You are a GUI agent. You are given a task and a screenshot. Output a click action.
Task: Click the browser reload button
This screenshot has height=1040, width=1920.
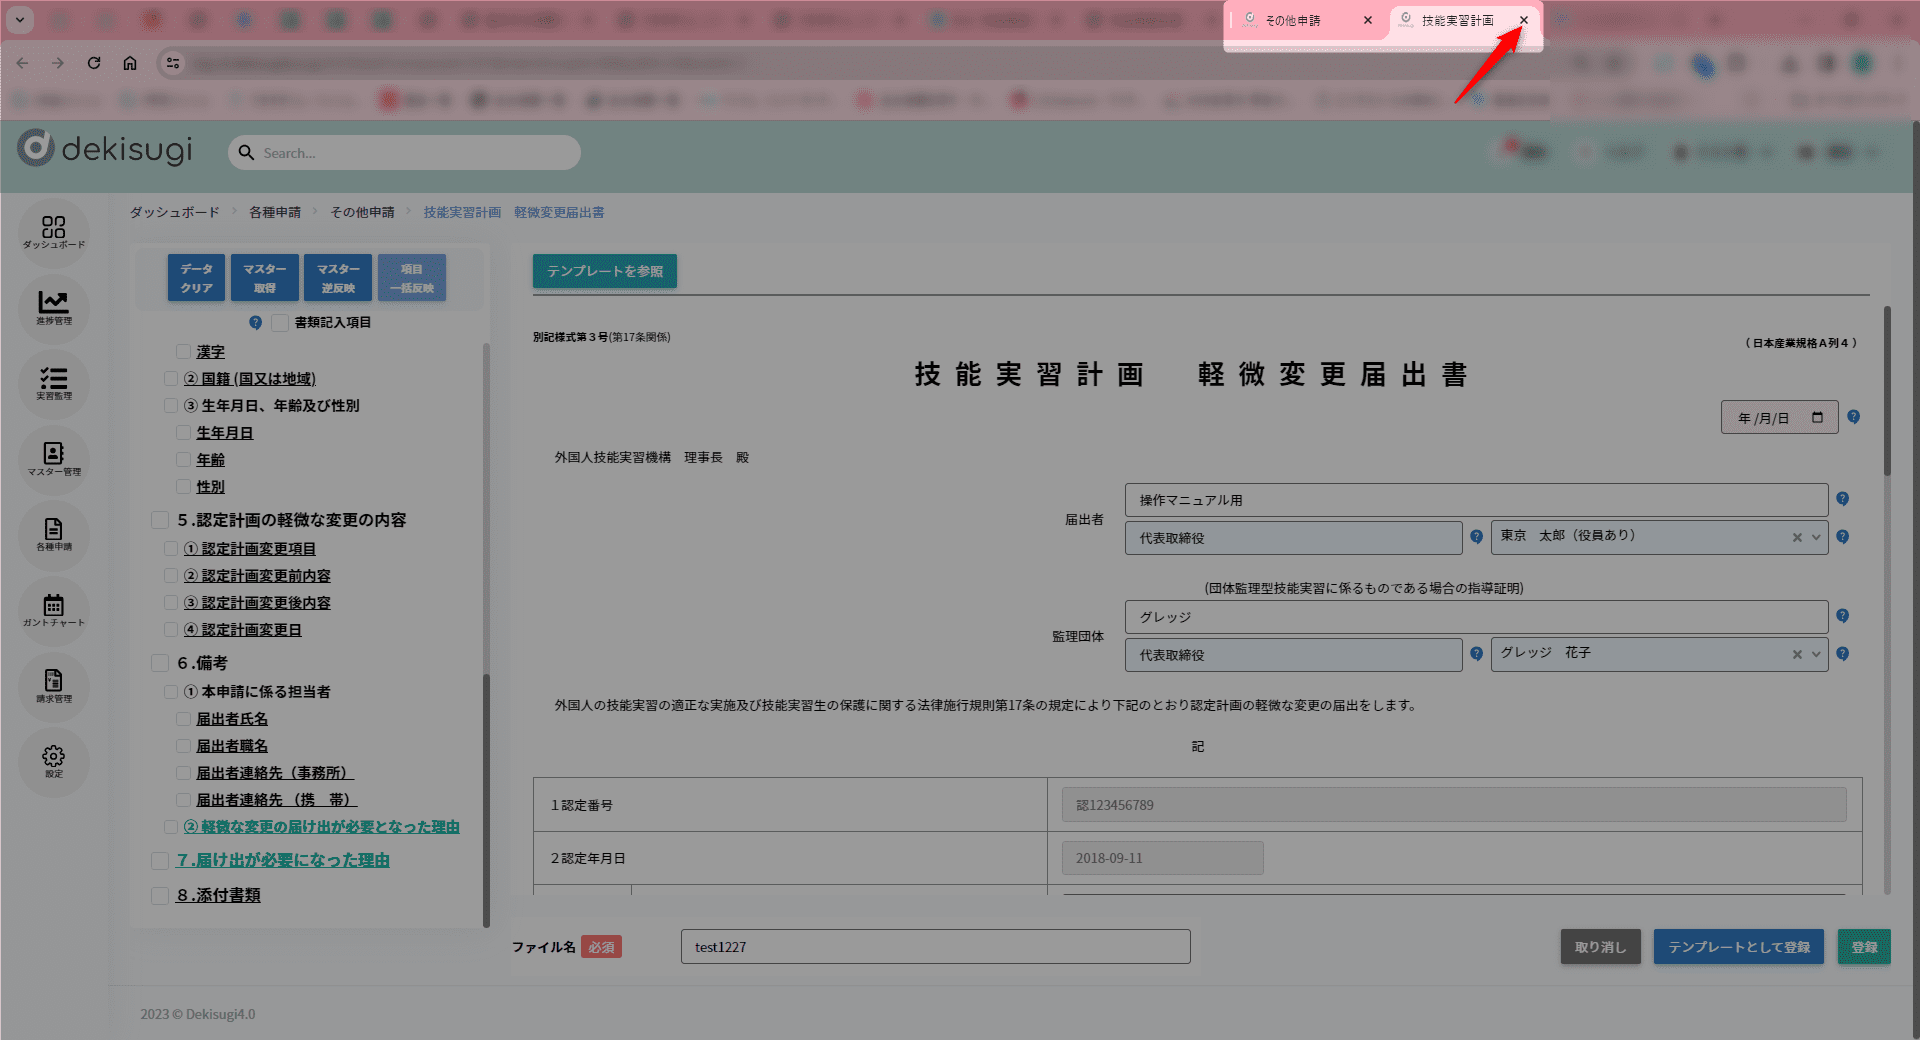click(94, 63)
